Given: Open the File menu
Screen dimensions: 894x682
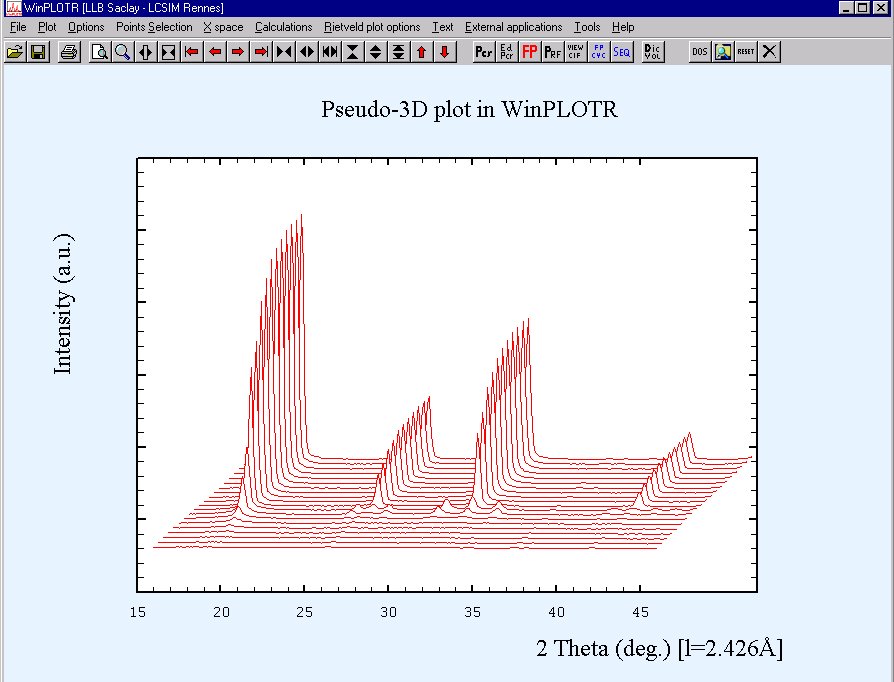Looking at the screenshot, I should tap(18, 27).
